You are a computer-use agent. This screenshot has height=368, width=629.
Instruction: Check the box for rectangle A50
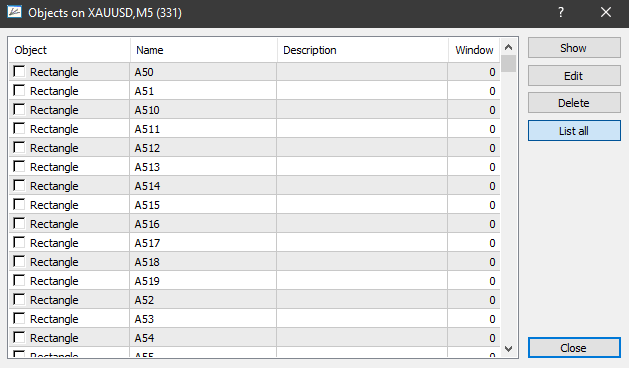click(19, 71)
